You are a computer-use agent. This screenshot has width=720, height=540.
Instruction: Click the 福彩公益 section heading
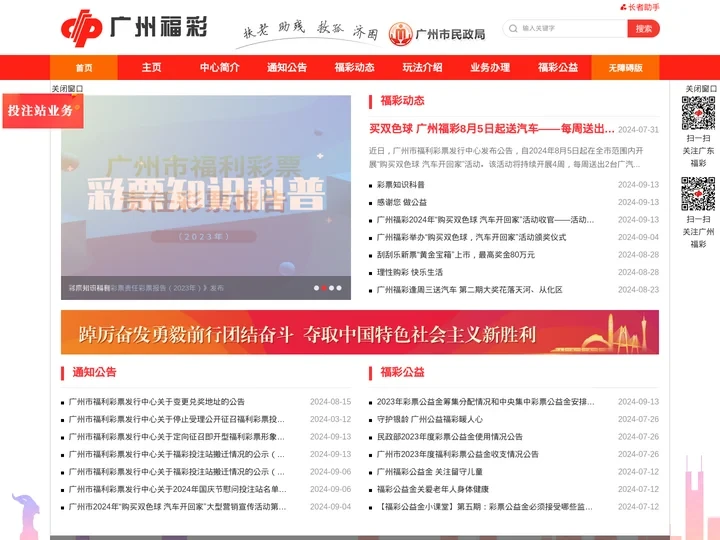click(x=402, y=372)
